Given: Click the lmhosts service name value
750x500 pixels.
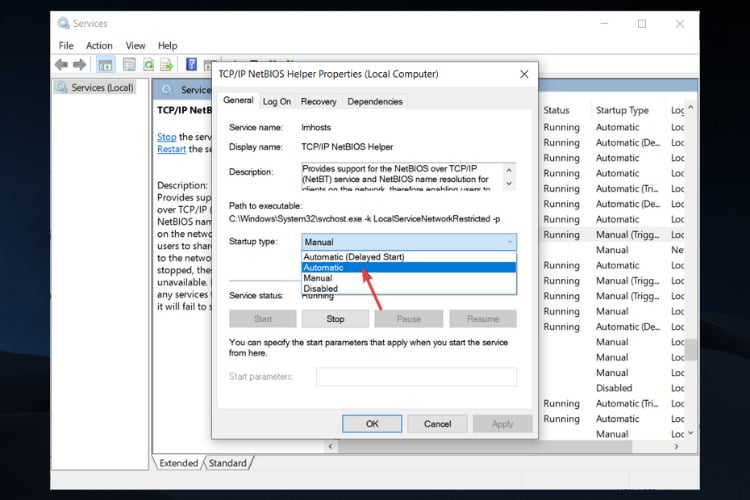Looking at the screenshot, I should pyautogui.click(x=316, y=127).
